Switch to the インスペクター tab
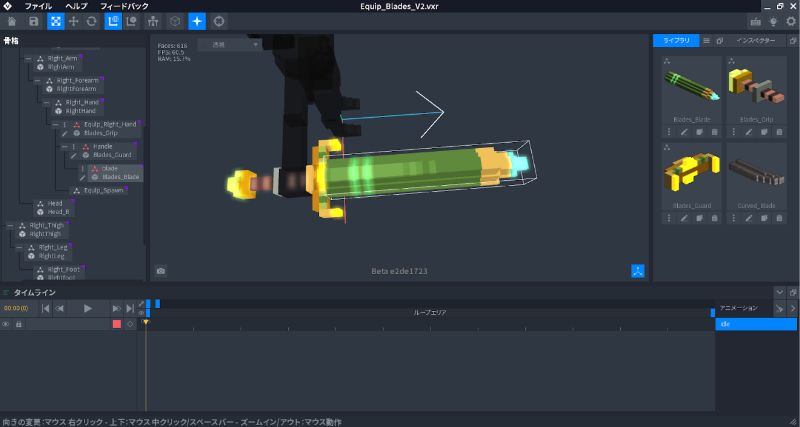The height and width of the screenshot is (427, 800). click(x=755, y=41)
